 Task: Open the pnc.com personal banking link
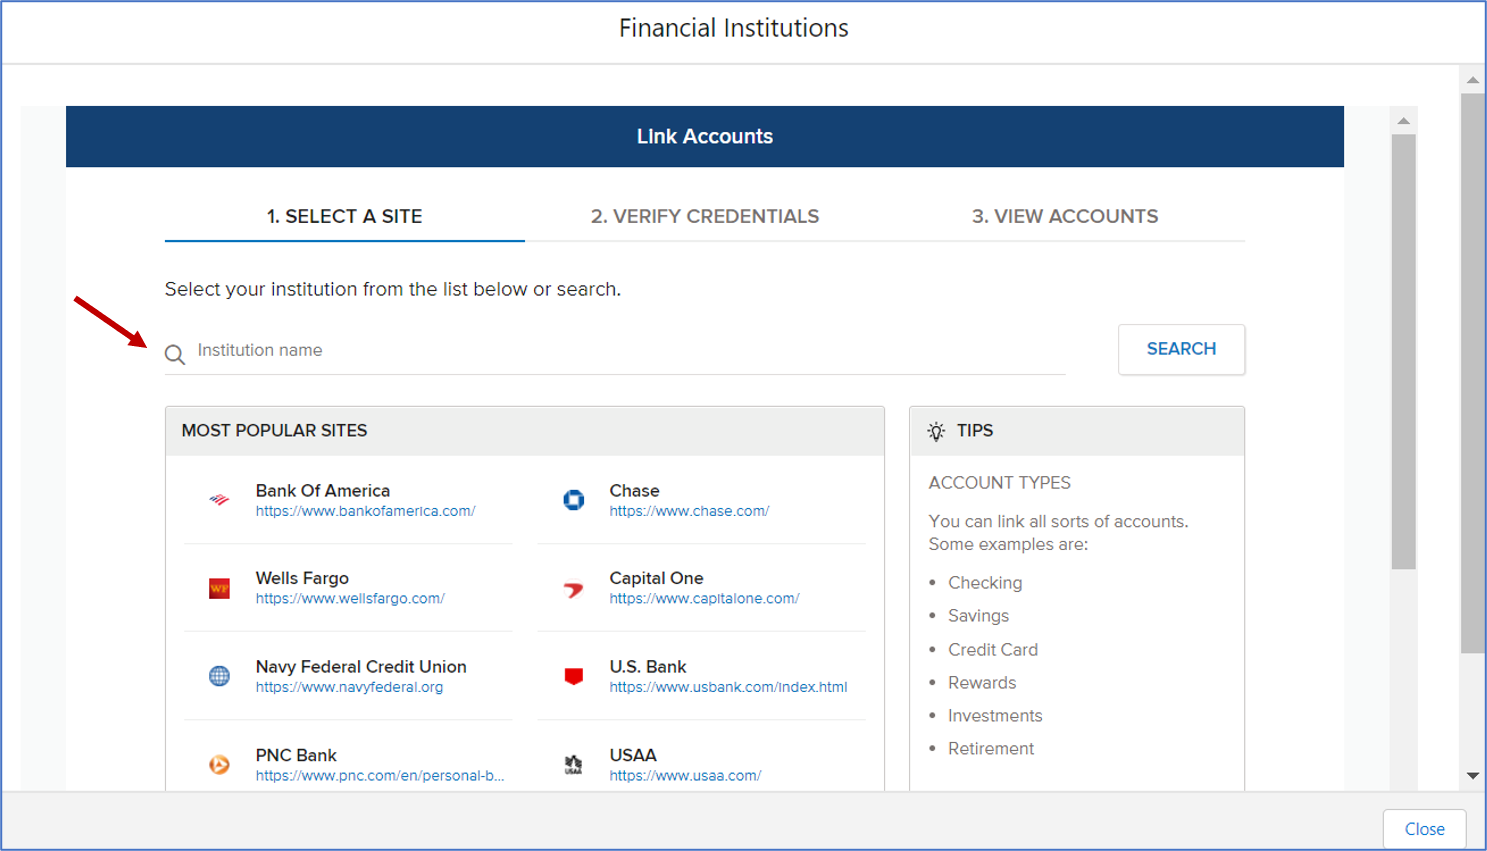[x=380, y=775]
